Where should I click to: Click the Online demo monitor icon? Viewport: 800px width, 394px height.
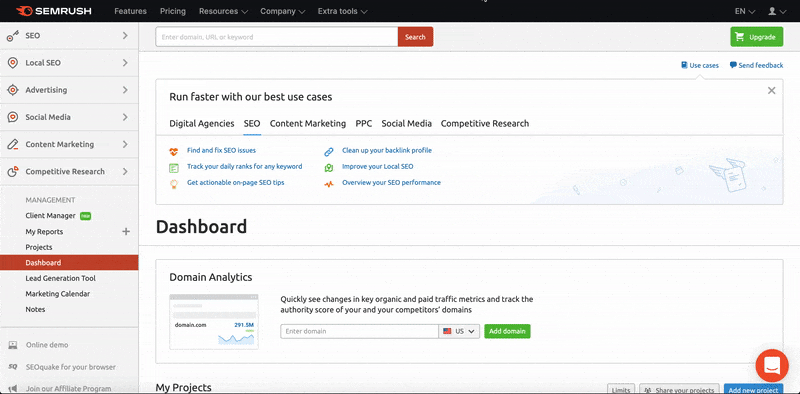pos(13,345)
